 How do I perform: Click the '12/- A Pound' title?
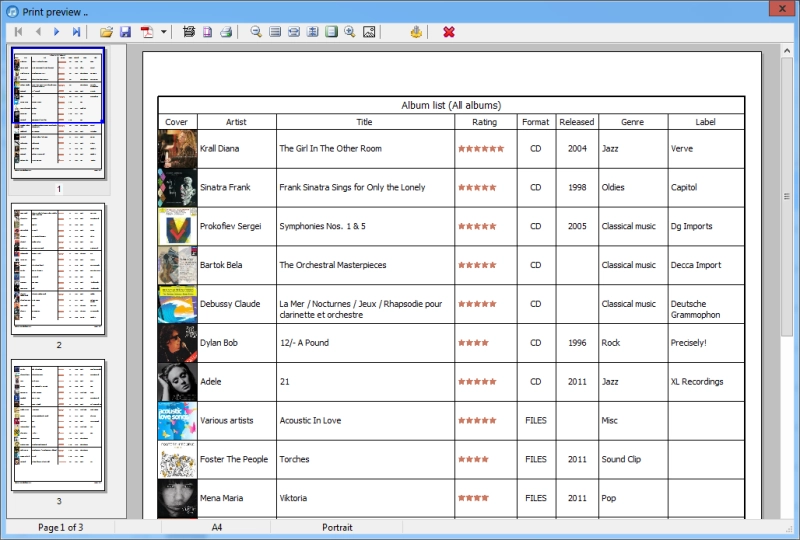tap(304, 342)
